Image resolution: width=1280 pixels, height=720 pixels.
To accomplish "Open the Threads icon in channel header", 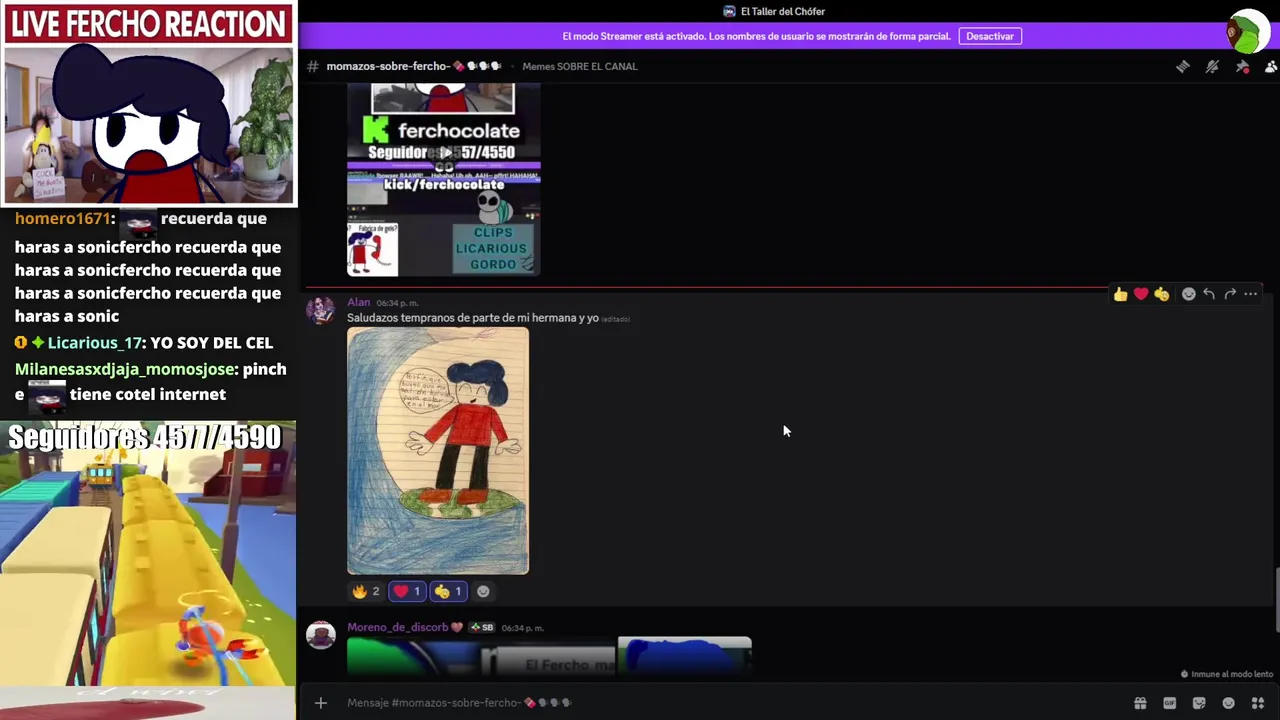I will pyautogui.click(x=1183, y=66).
